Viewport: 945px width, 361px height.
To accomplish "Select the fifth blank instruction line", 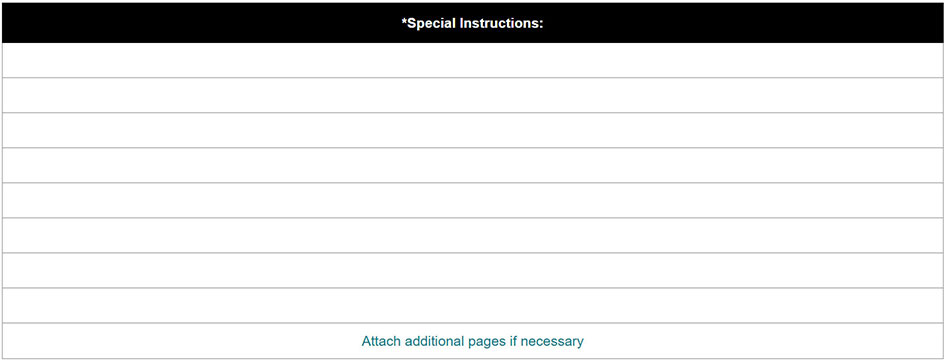I will point(472,200).
